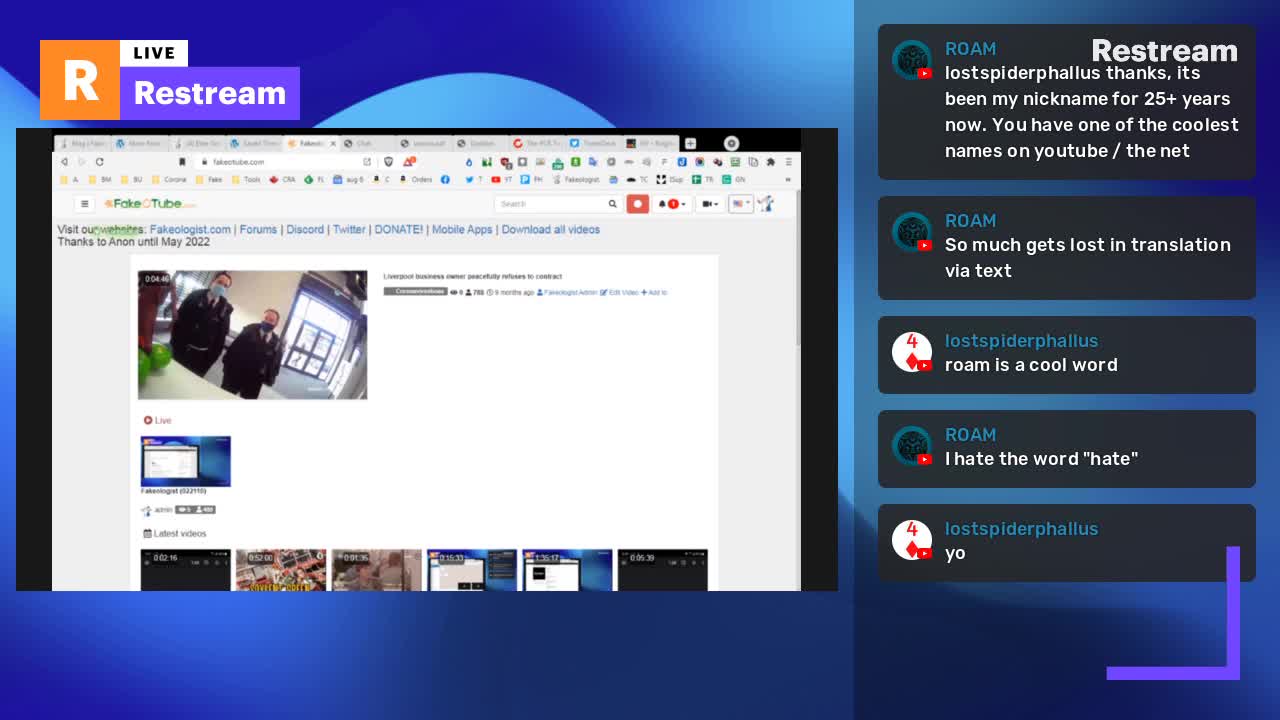The width and height of the screenshot is (1280, 720).
Task: Open the Fakeologist Admin channel link
Action: click(567, 292)
